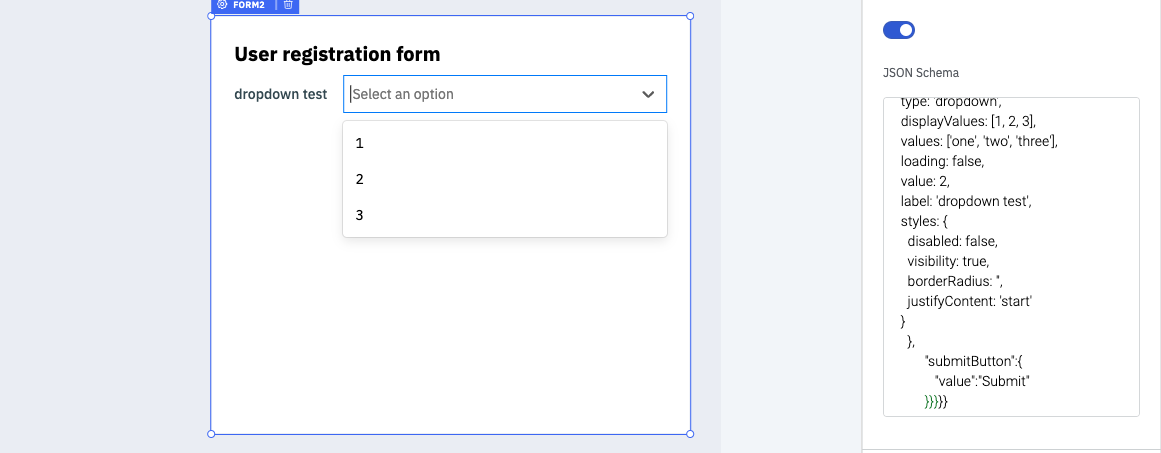Screen dimensions: 1161x453
Task: Click the top-left resize handle of the form
Action: pos(211,16)
